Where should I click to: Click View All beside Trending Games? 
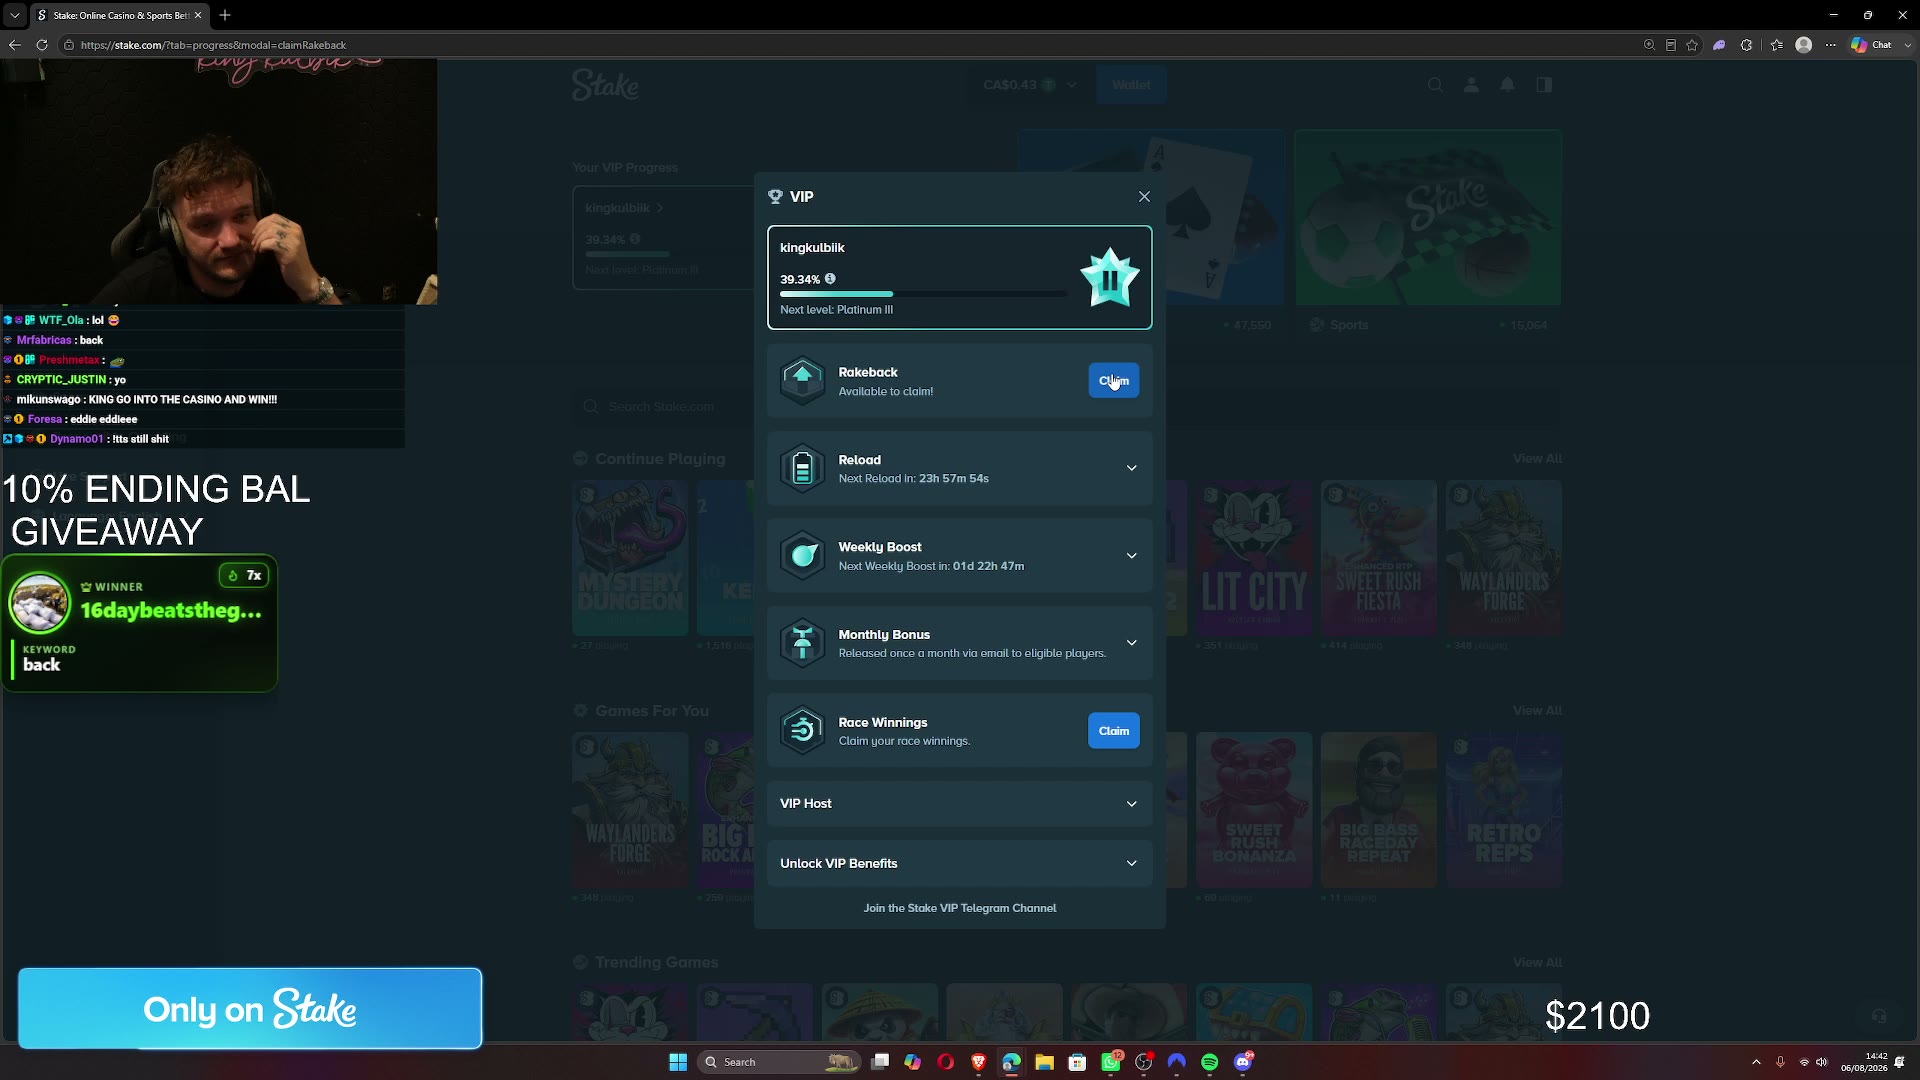click(x=1537, y=963)
